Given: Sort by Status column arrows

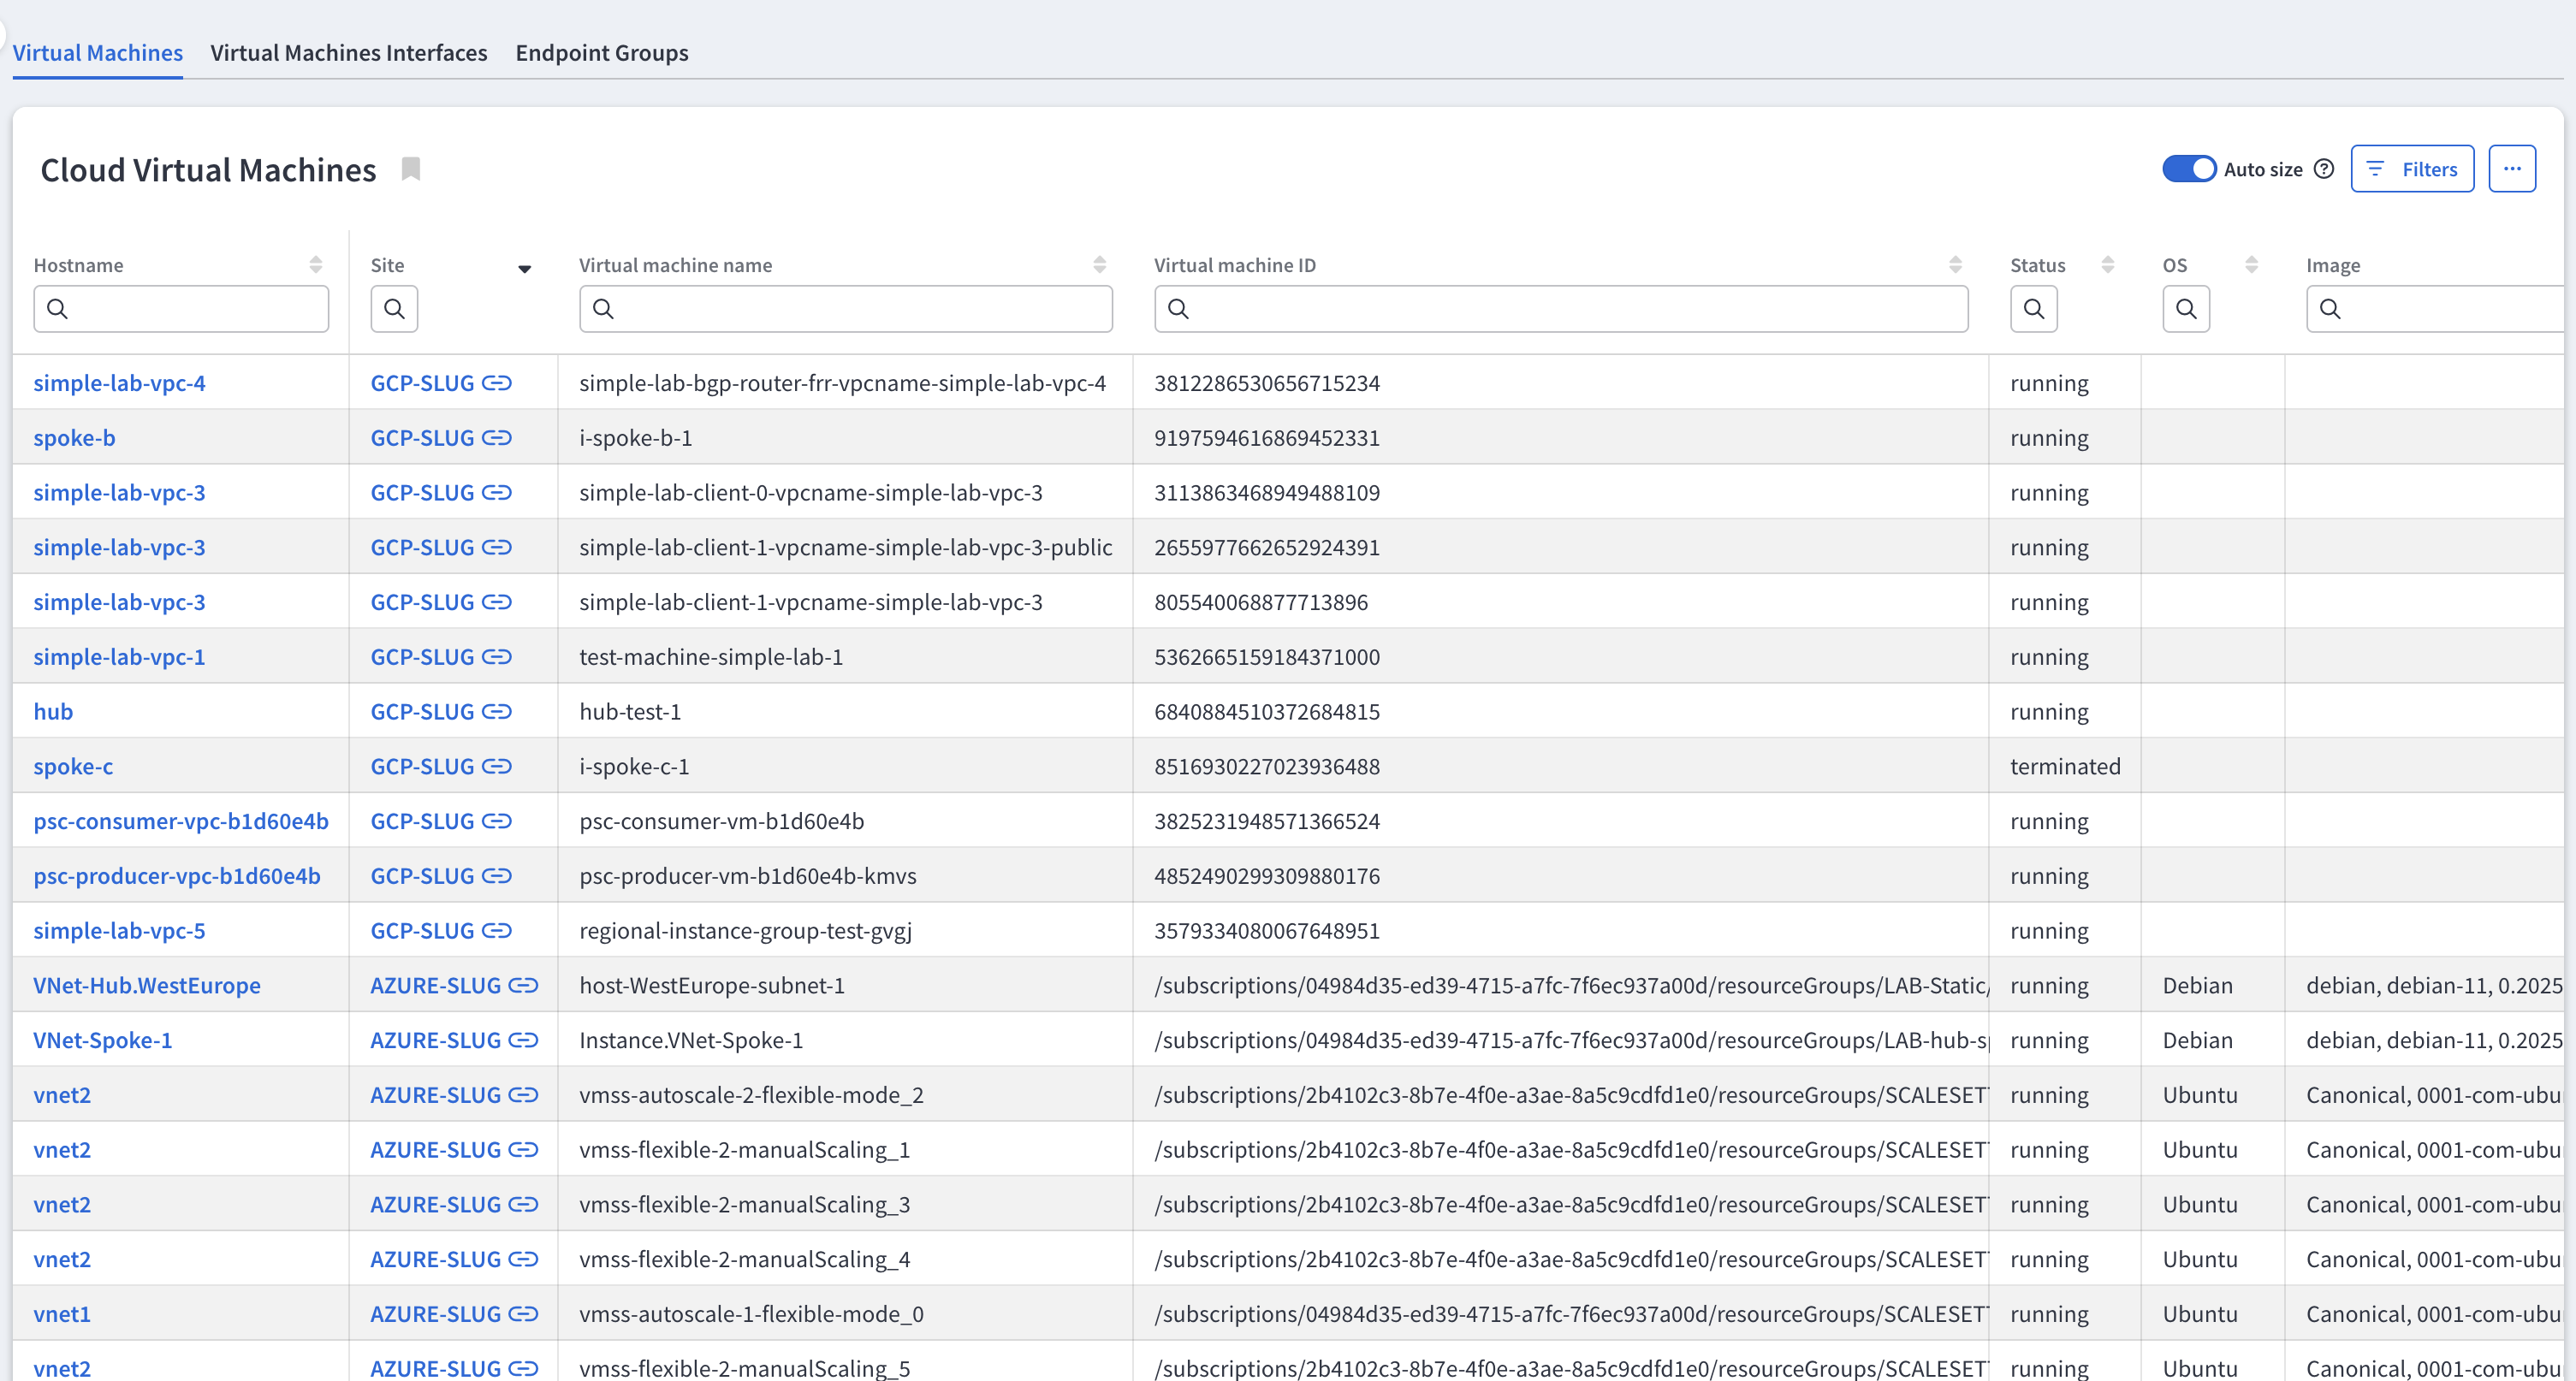Looking at the screenshot, I should (2107, 265).
